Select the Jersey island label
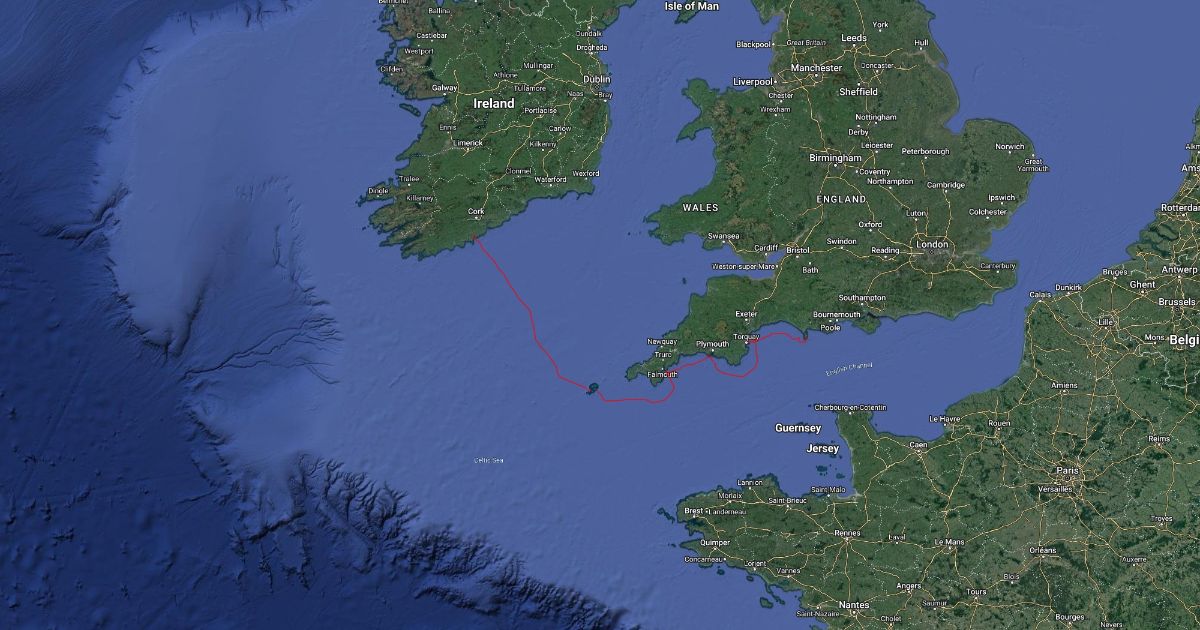Image resolution: width=1200 pixels, height=630 pixels. click(824, 449)
